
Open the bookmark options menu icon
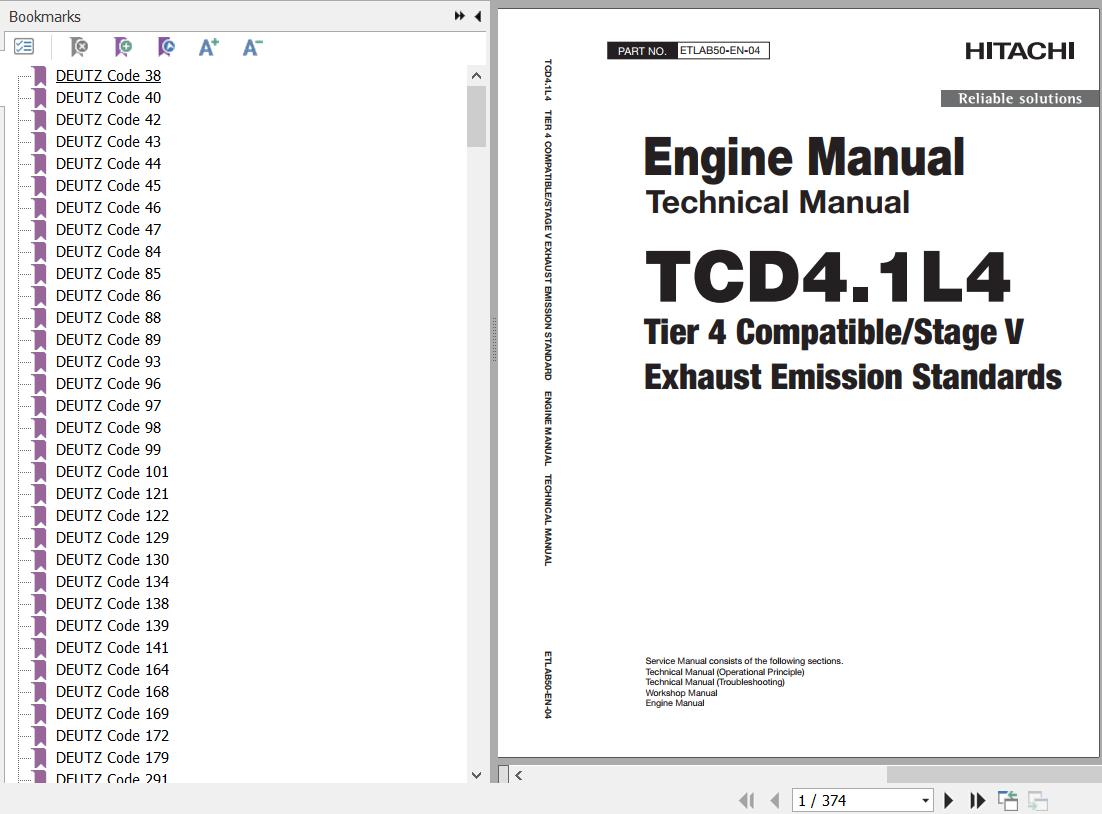[x=24, y=47]
